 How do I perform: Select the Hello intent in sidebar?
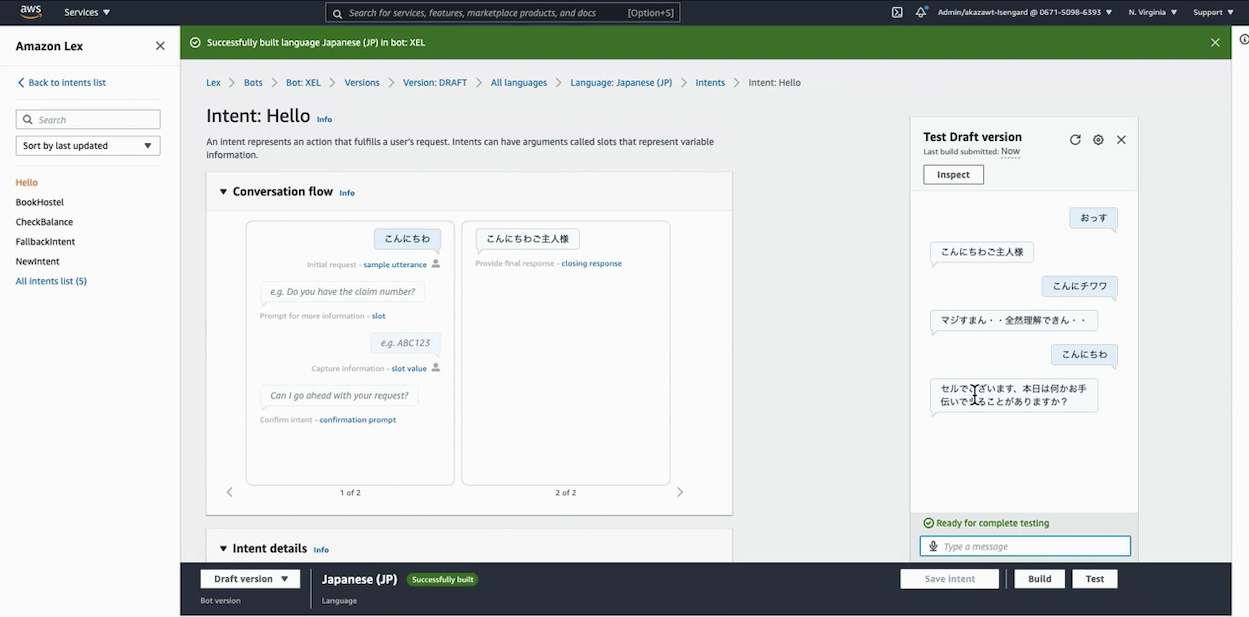[27, 183]
